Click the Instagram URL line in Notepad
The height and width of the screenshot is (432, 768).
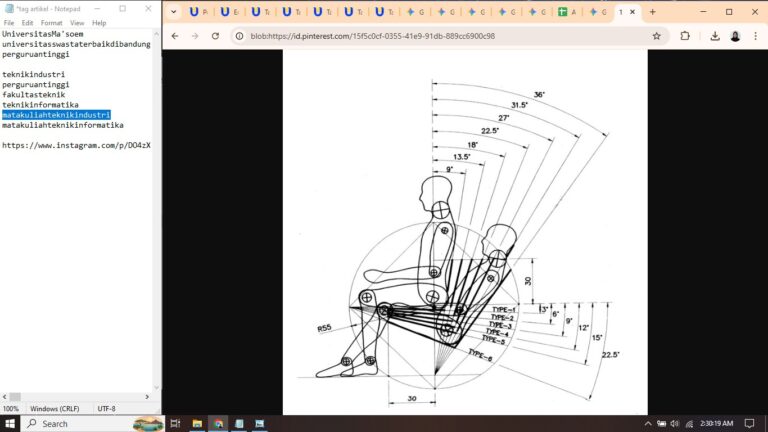click(76, 145)
